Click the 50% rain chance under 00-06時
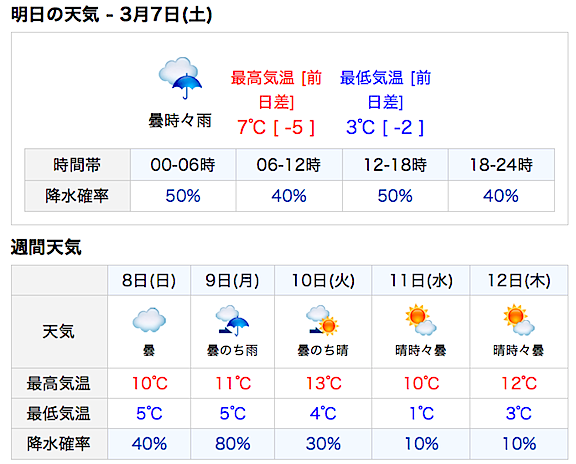Screen dimensions: 576x464 click(x=183, y=196)
